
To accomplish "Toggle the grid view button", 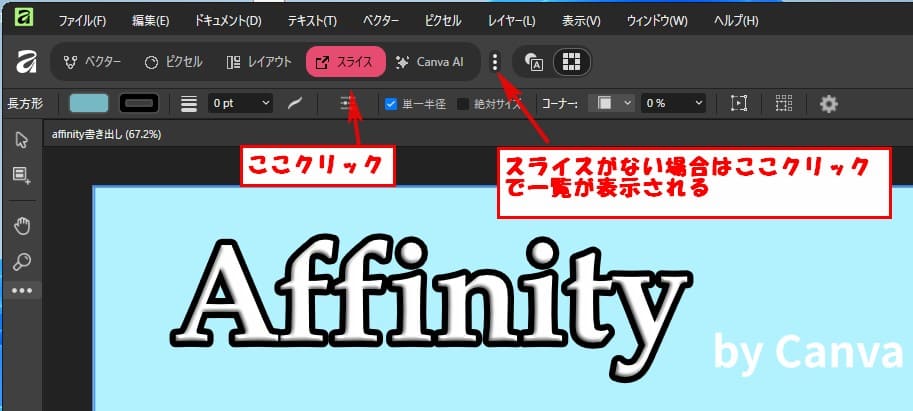I will click(571, 62).
